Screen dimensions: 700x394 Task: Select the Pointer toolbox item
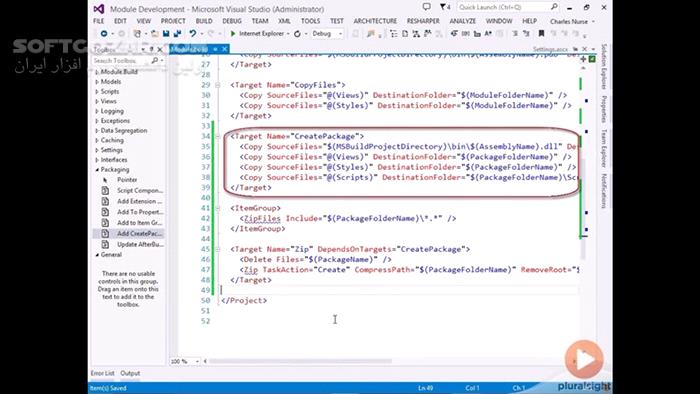[127, 179]
